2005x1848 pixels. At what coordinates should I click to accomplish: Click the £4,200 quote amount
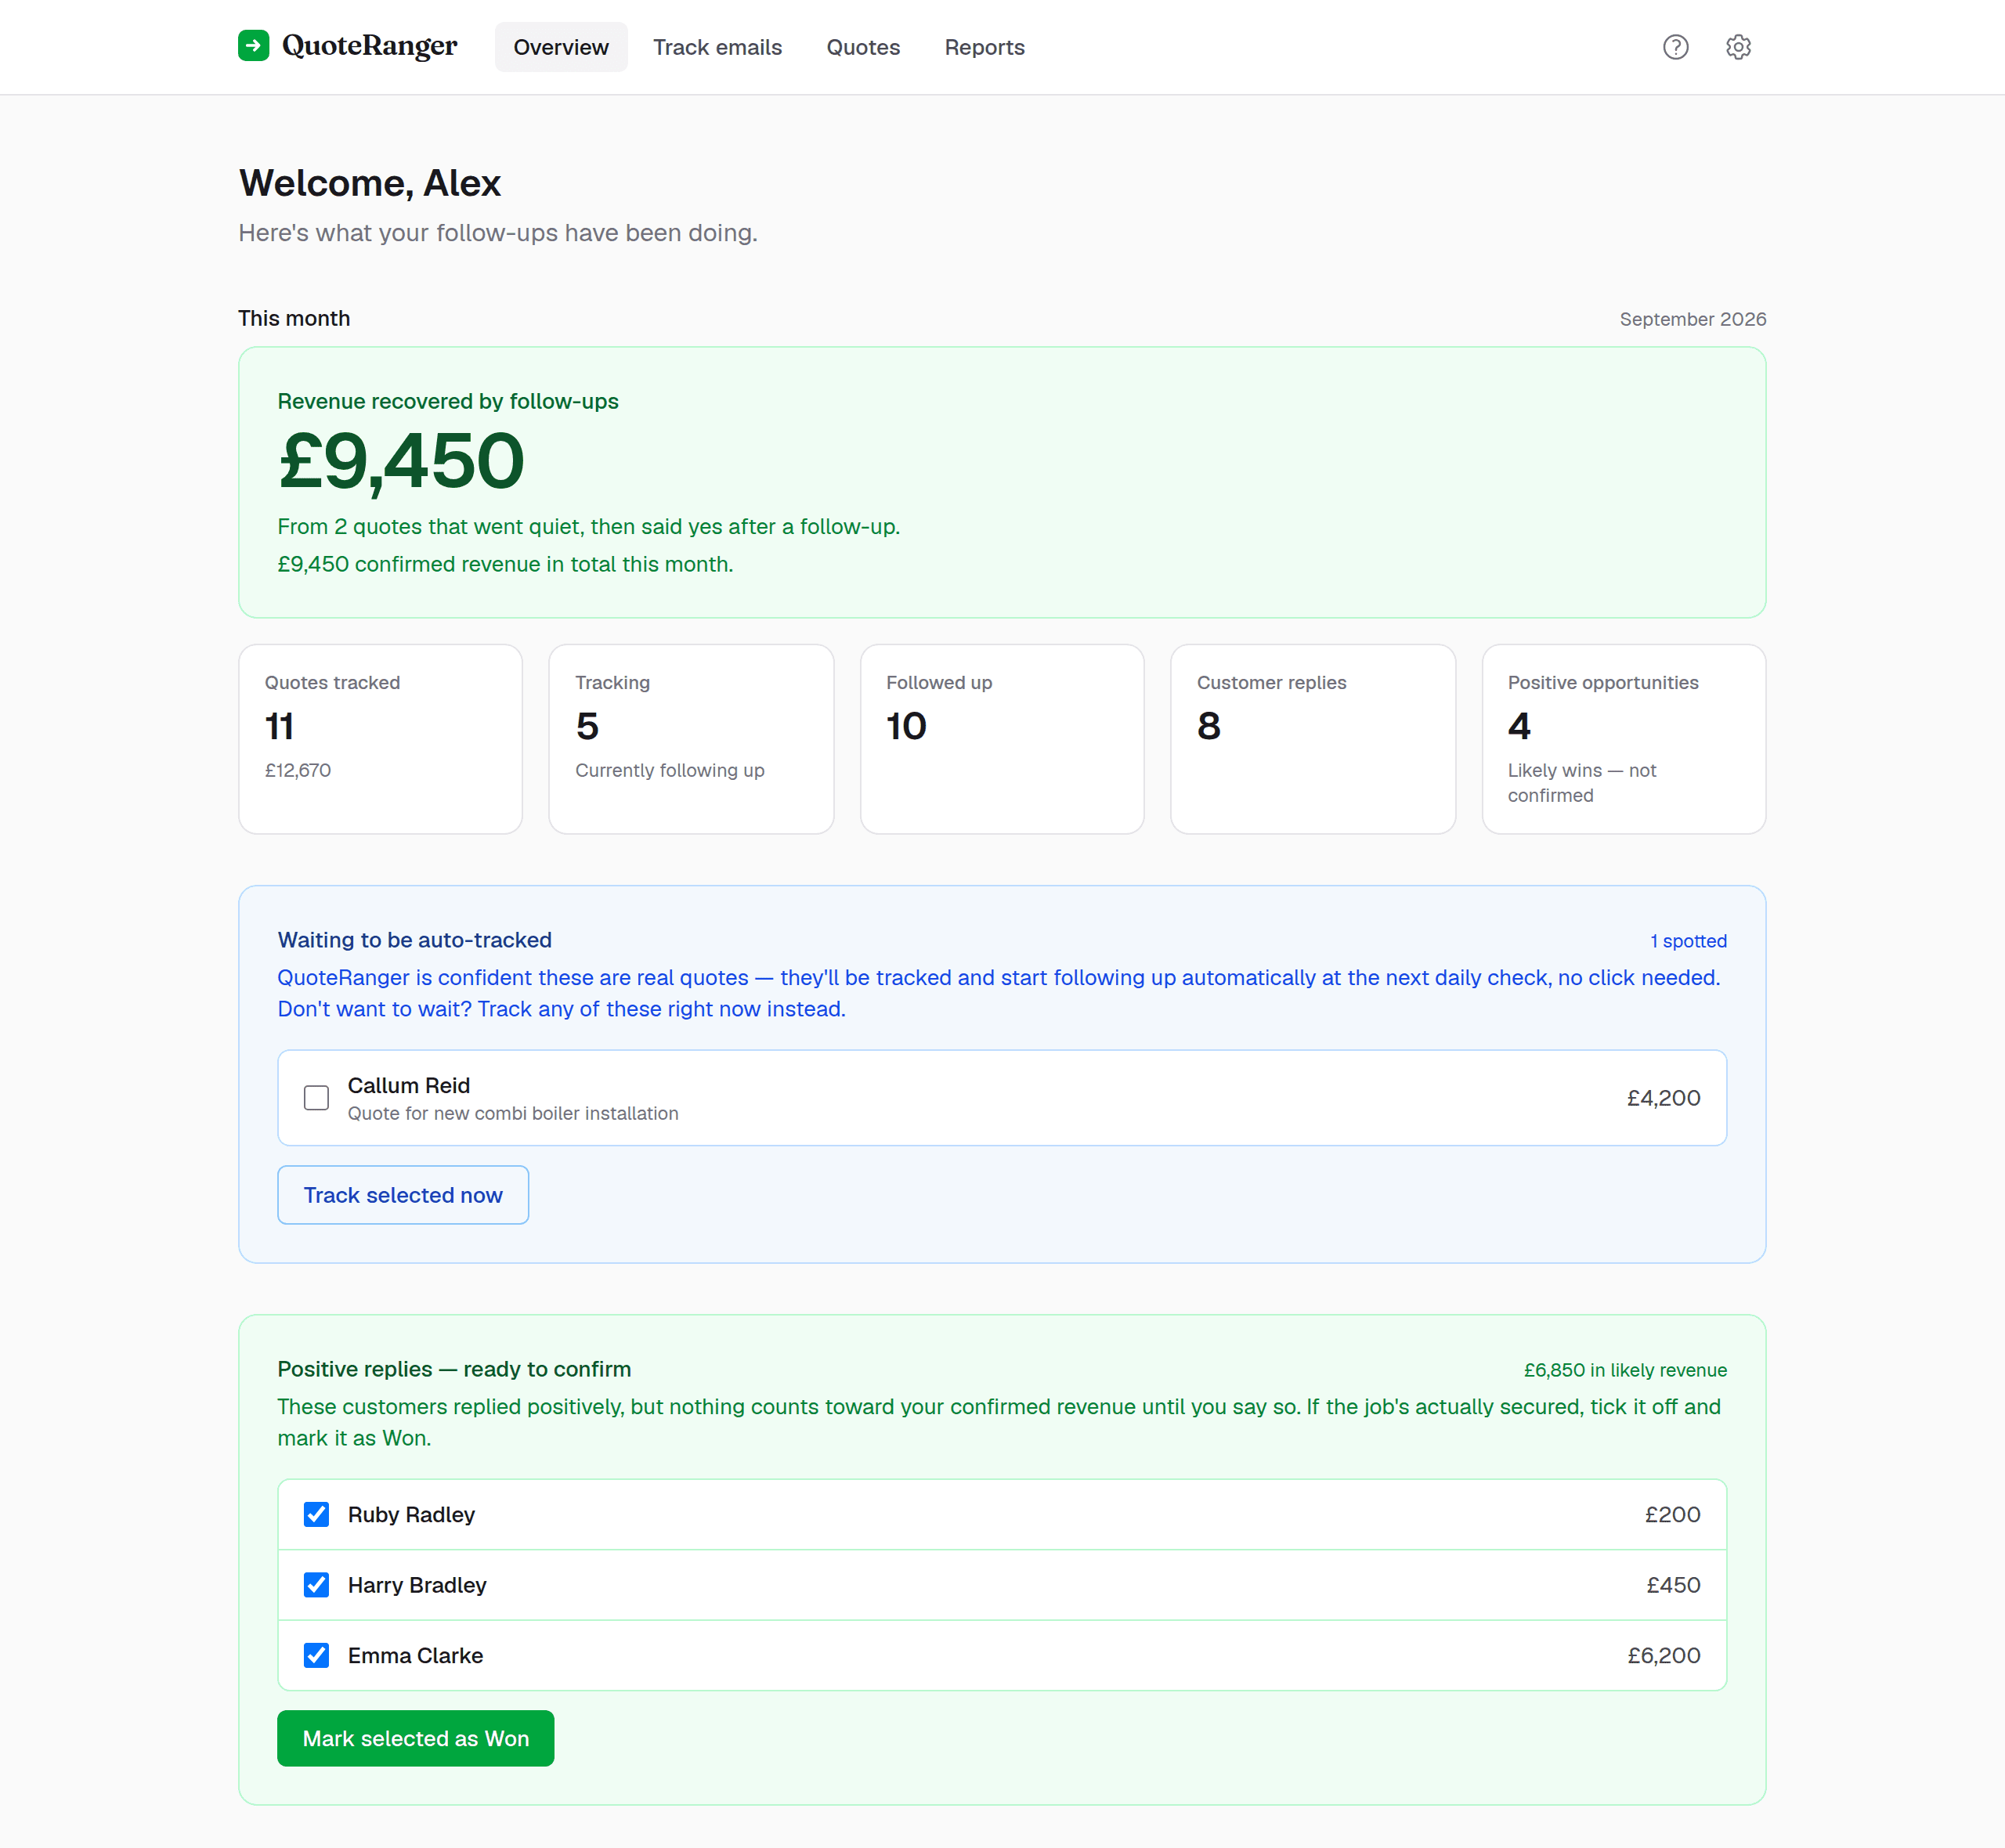point(1664,1098)
